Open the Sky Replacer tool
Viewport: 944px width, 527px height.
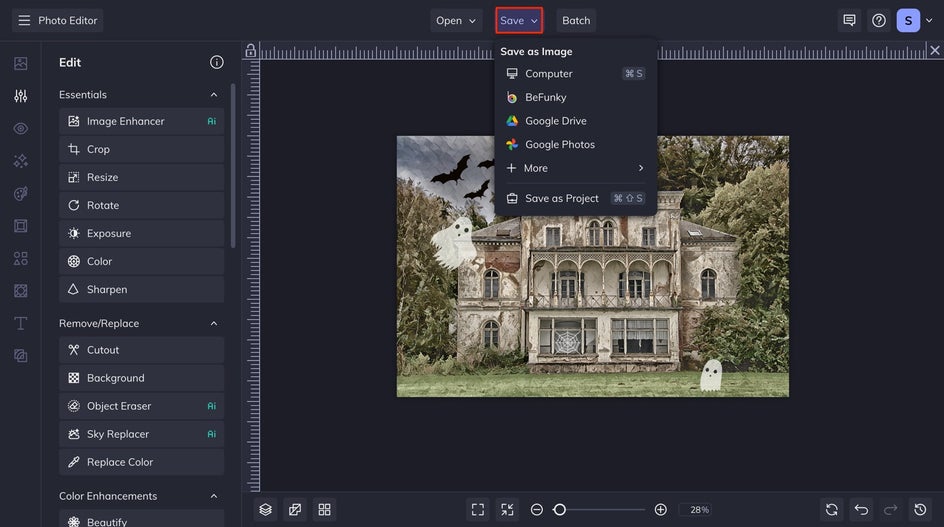tap(141, 434)
